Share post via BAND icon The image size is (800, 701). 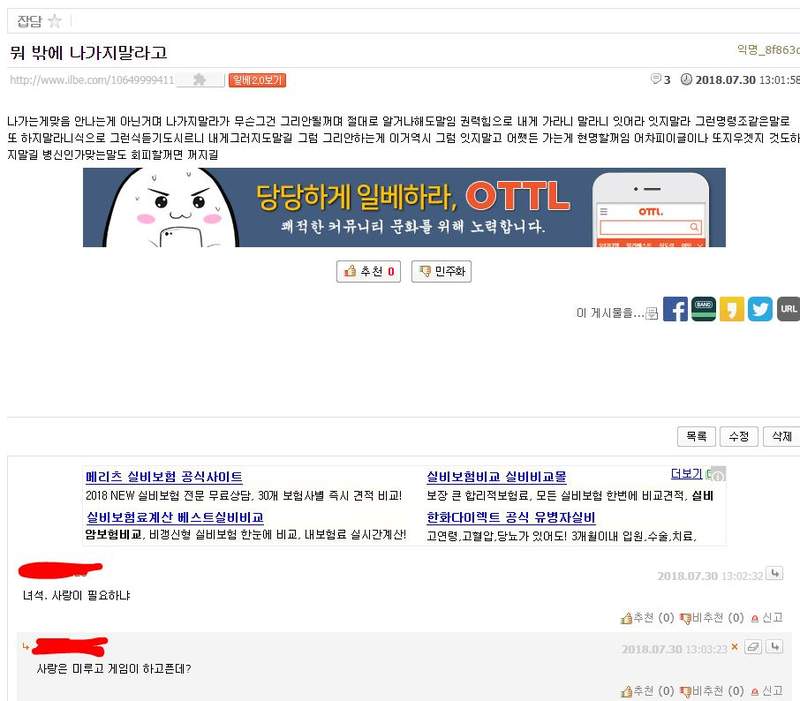point(704,309)
